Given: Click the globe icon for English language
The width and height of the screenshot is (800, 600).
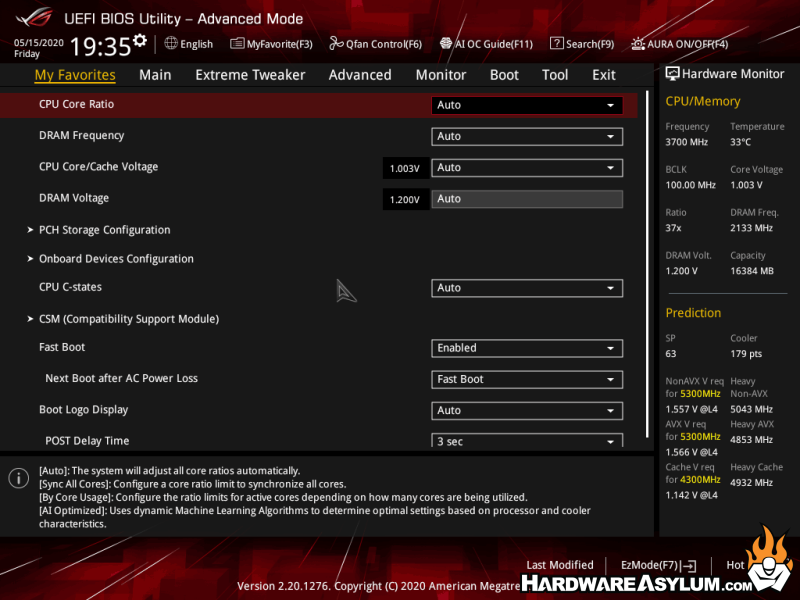Looking at the screenshot, I should 171,44.
